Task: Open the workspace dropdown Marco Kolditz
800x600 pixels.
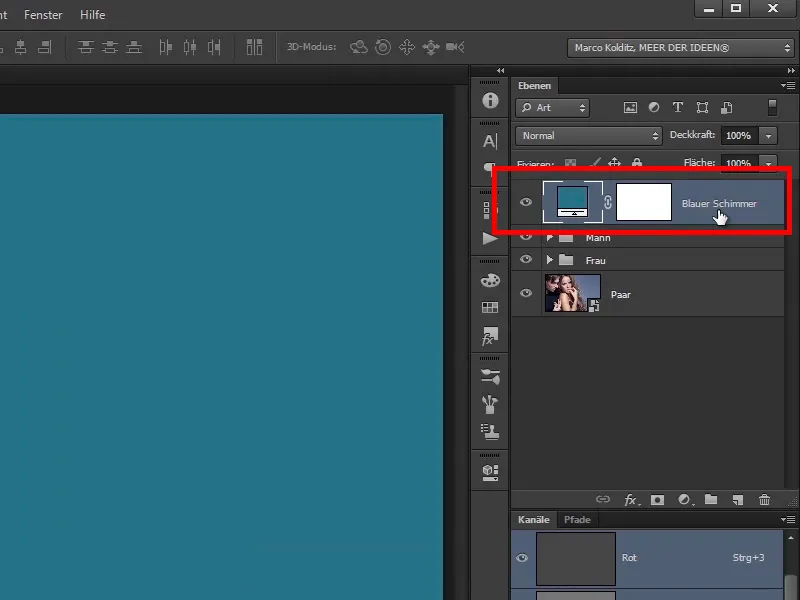Action: point(682,47)
